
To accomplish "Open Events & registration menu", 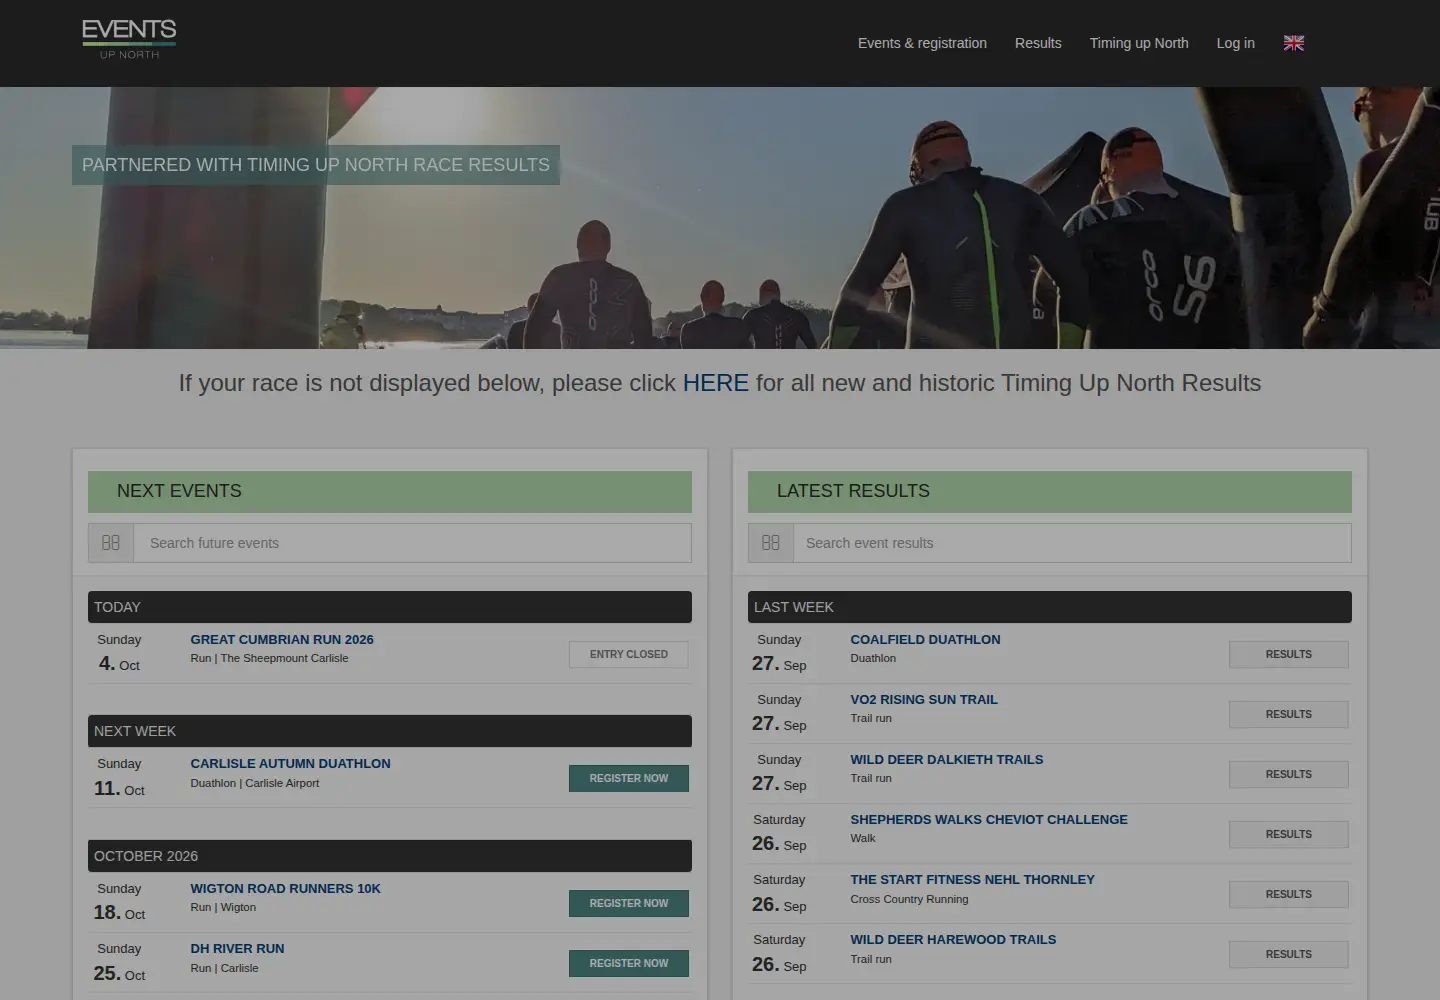I will pos(922,43).
